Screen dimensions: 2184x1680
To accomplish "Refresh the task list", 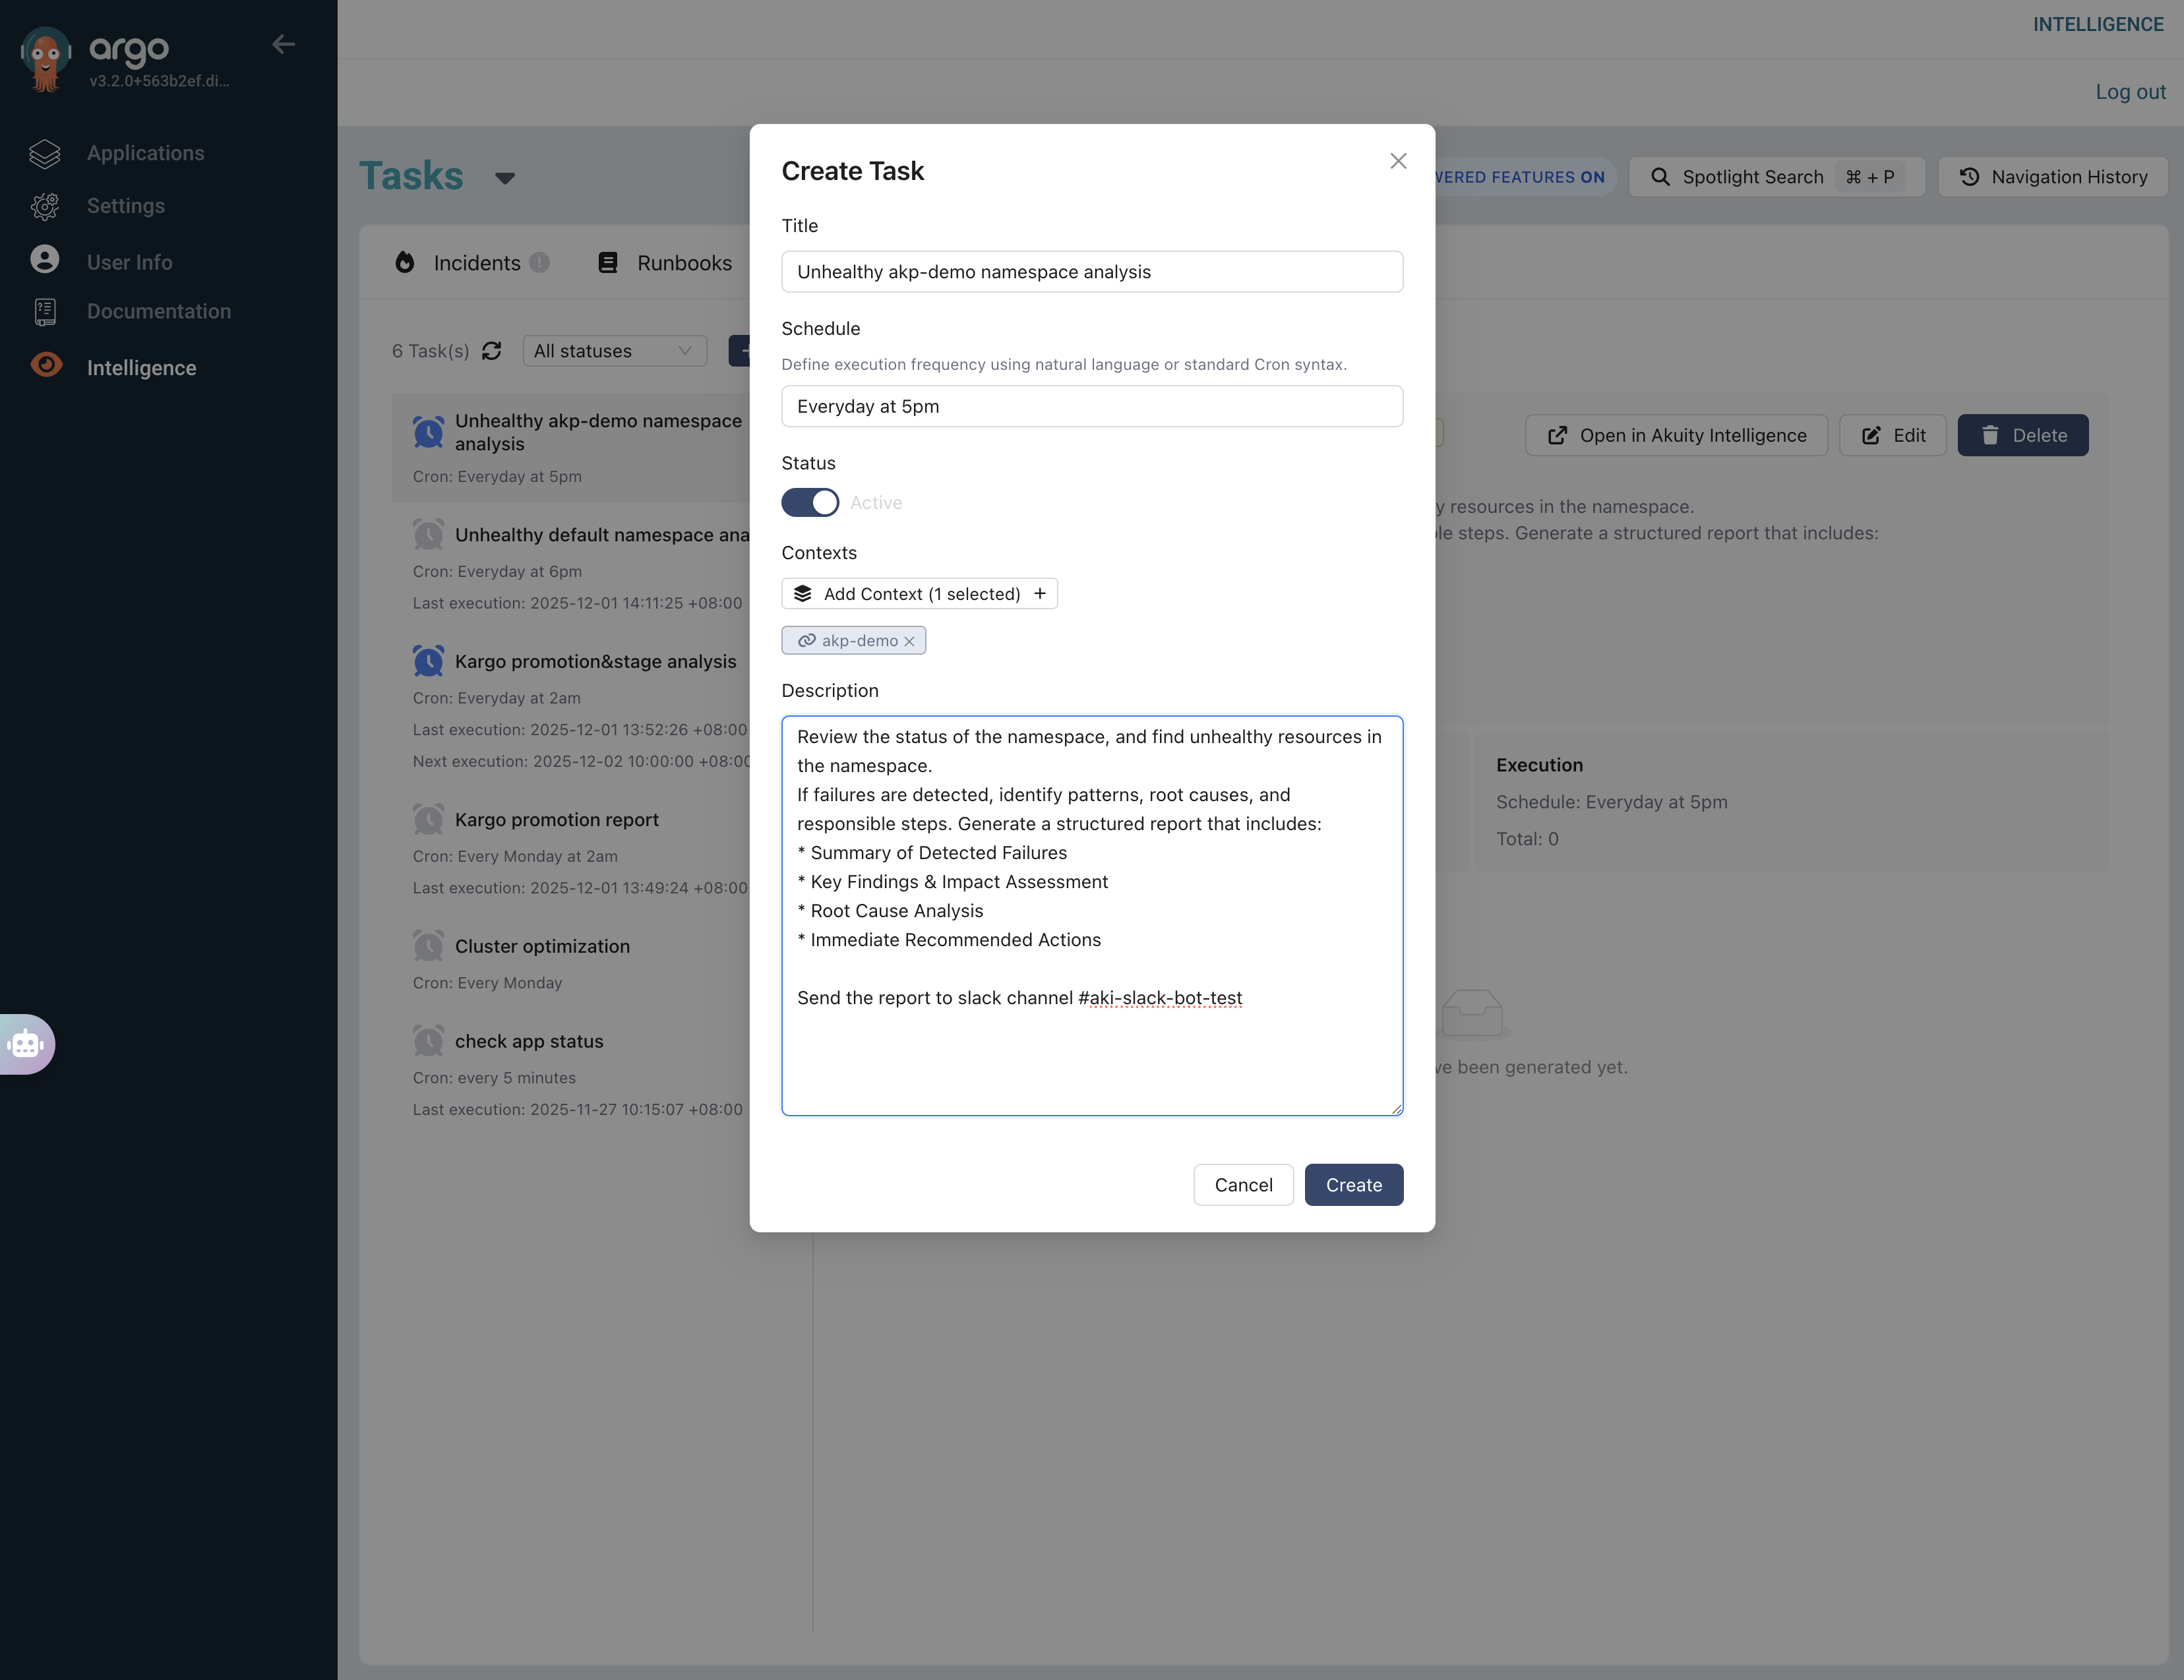I will click(x=492, y=351).
